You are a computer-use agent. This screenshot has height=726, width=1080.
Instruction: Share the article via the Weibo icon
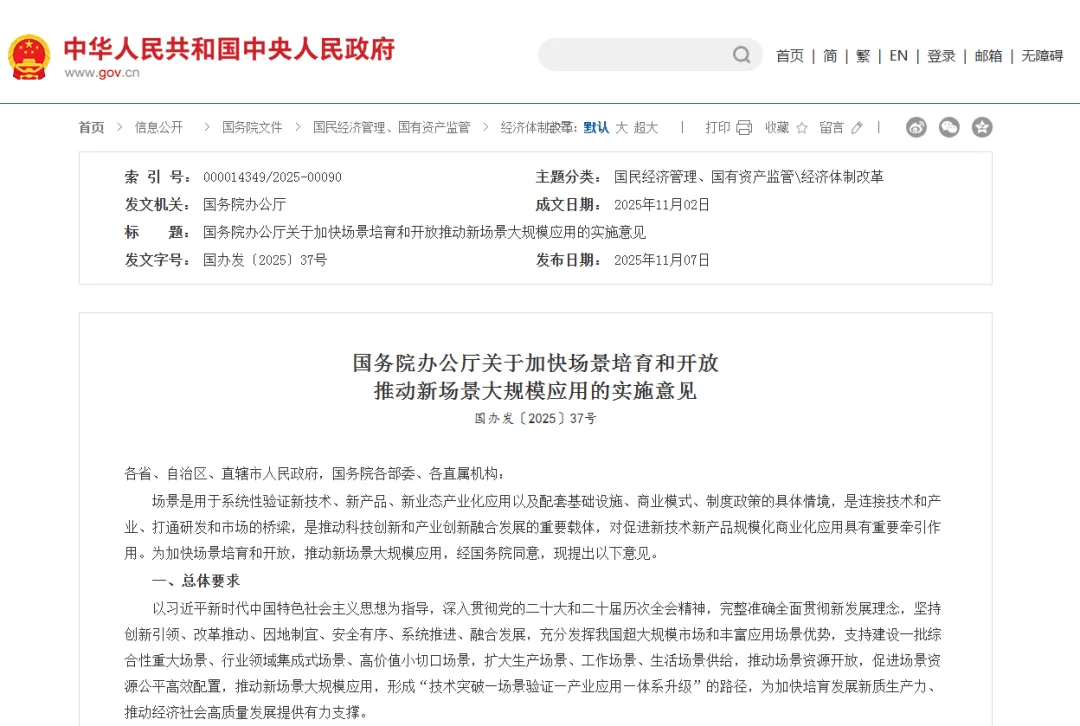pyautogui.click(x=917, y=128)
